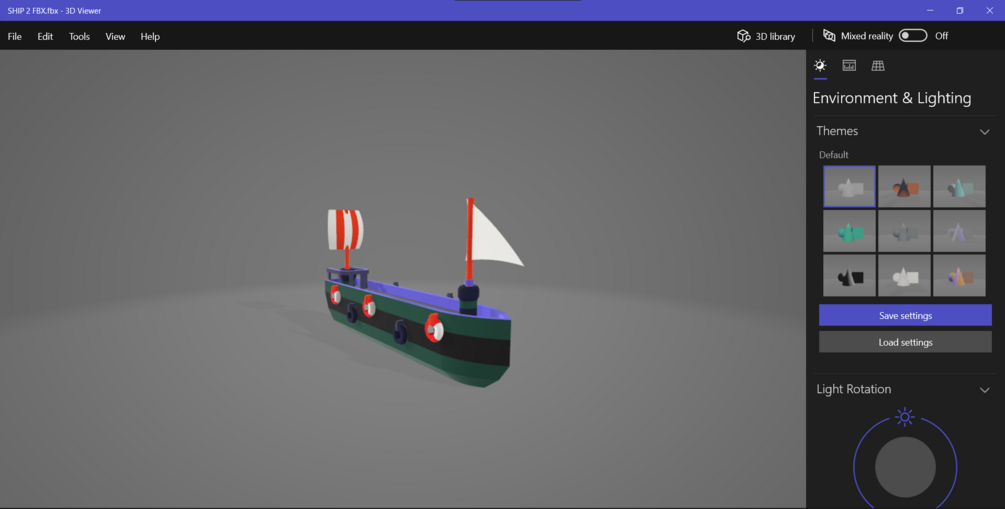Image resolution: width=1005 pixels, height=509 pixels.
Task: Open the Stats & Shading panel tab
Action: 849,65
